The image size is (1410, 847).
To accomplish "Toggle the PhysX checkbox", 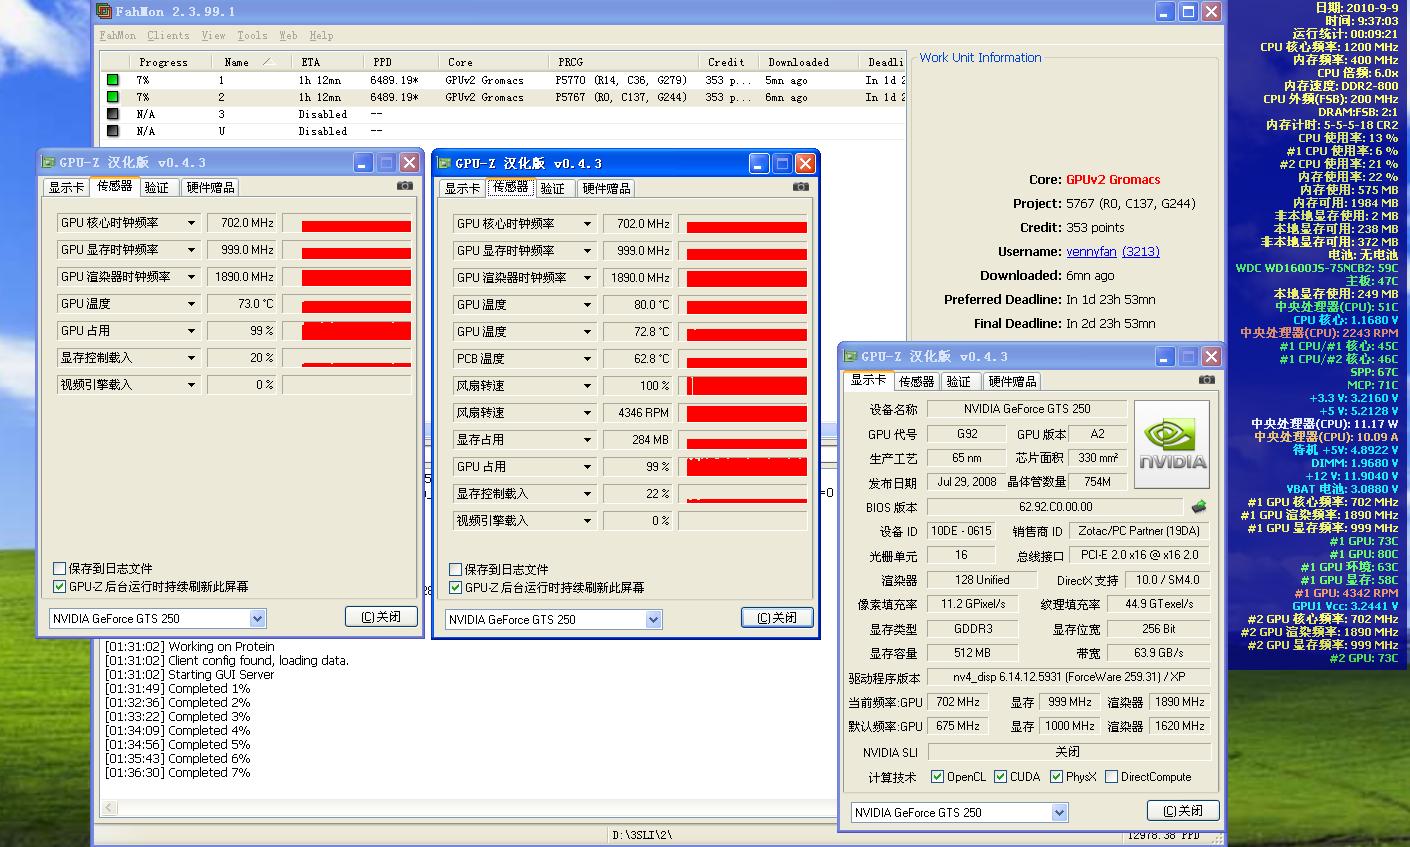I will pos(1056,777).
